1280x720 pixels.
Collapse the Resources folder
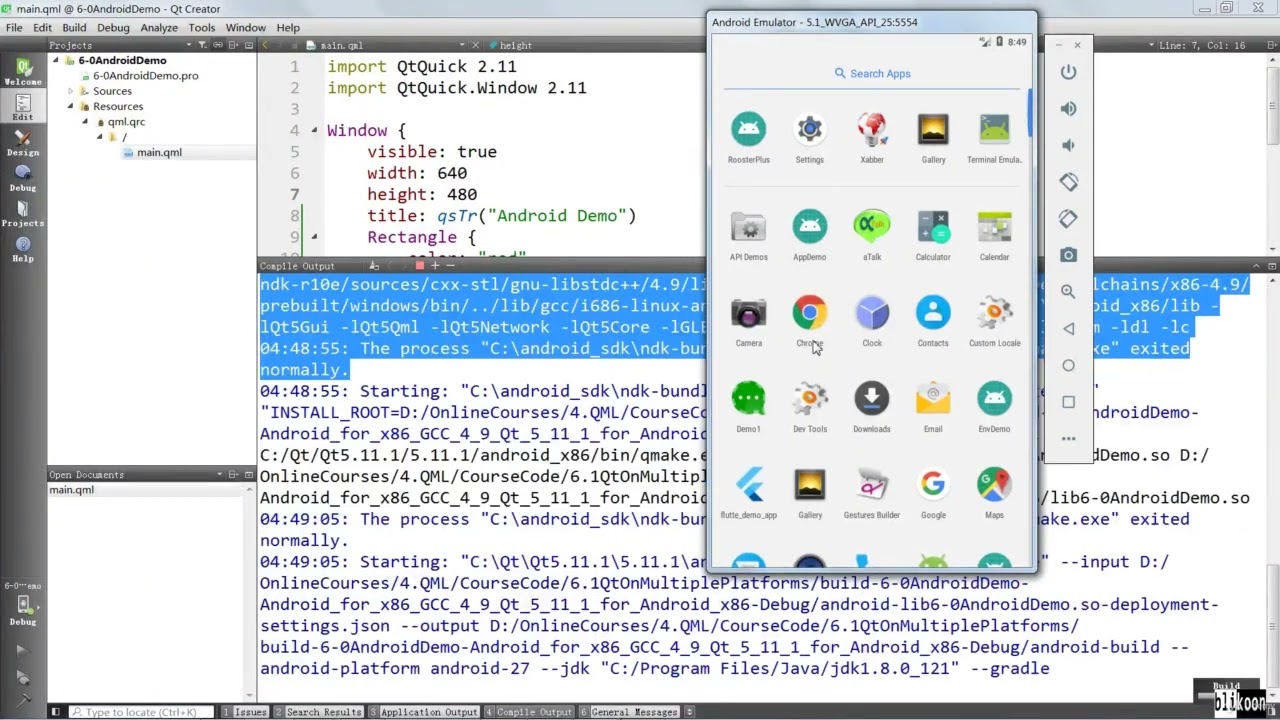tap(70, 106)
